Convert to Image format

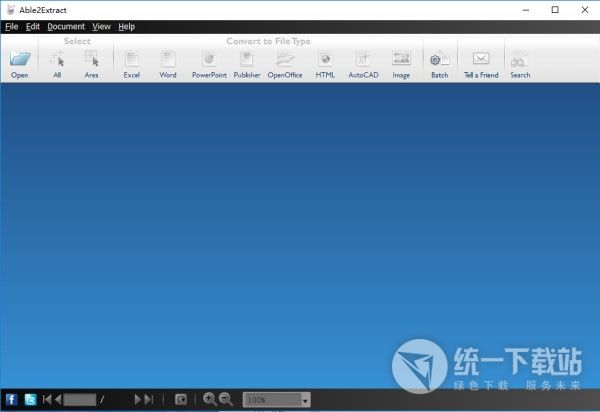tap(401, 59)
